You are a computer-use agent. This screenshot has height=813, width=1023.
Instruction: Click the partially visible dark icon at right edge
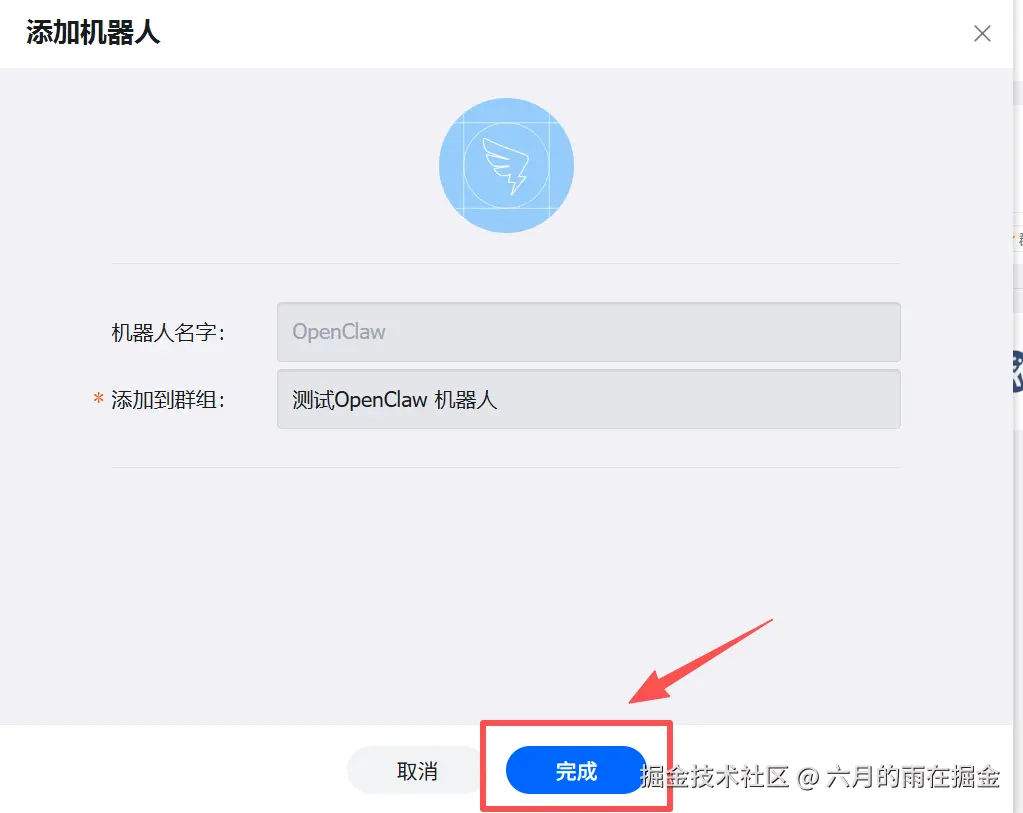pyautogui.click(x=1017, y=372)
